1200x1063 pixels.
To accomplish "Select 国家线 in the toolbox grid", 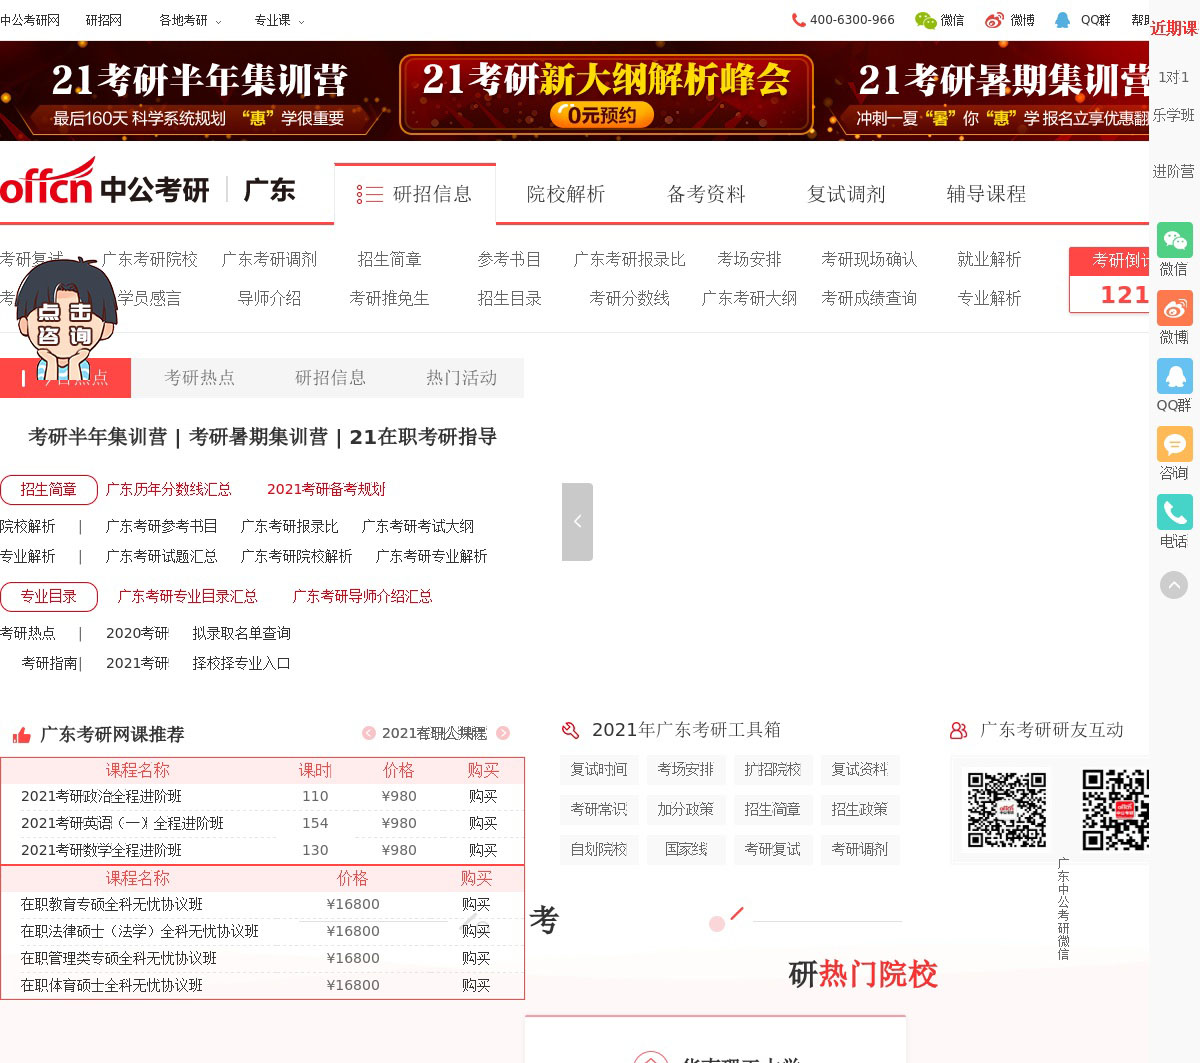I will click(686, 849).
